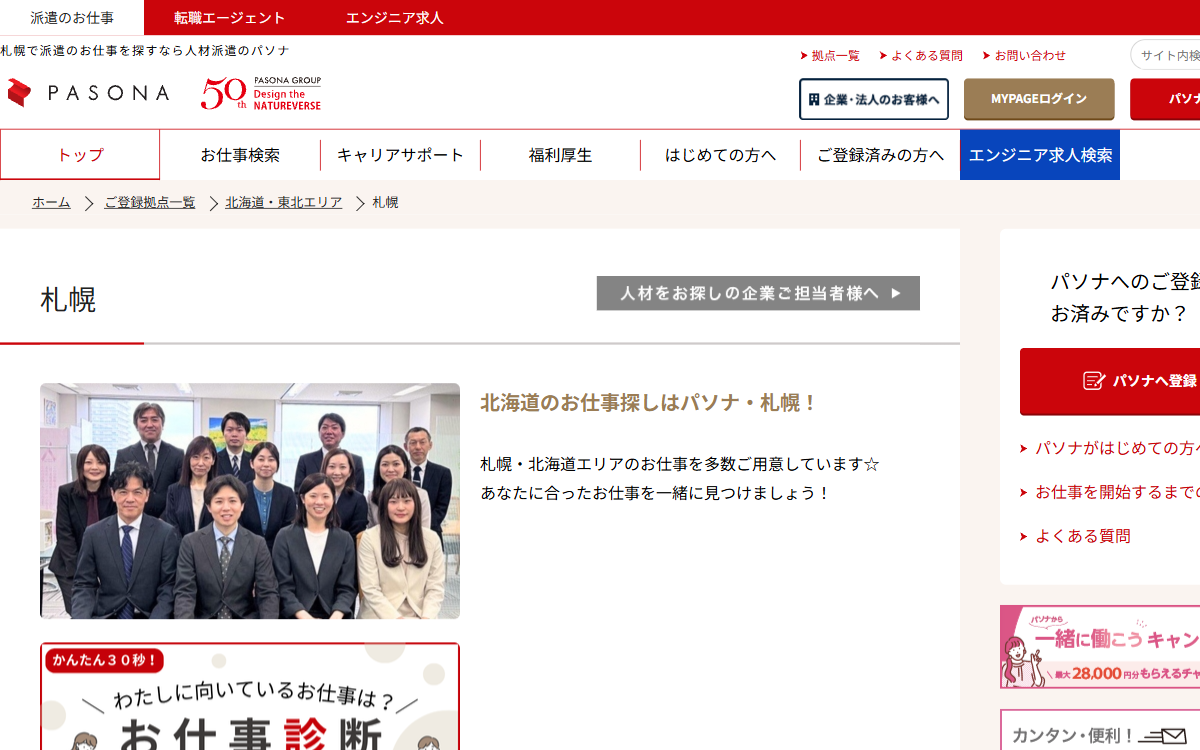
Task: Open the 拠点一覧 link
Action: (x=830, y=56)
